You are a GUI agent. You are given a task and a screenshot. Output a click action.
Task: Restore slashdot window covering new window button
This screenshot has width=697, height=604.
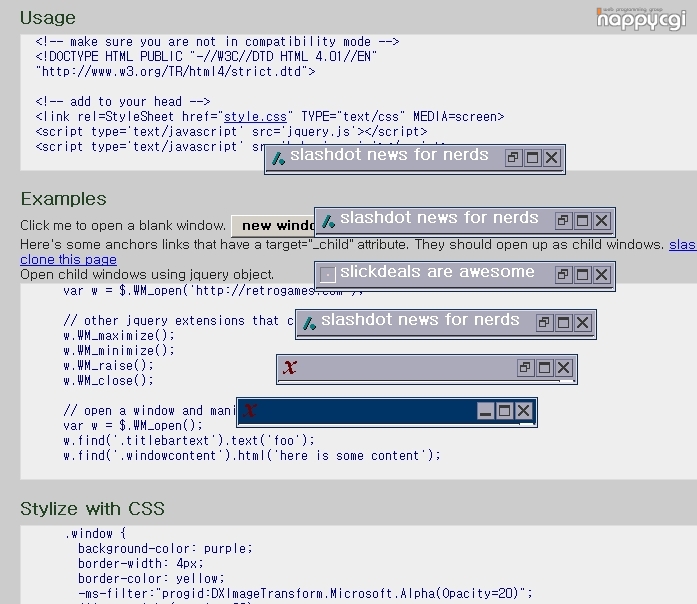coord(563,221)
